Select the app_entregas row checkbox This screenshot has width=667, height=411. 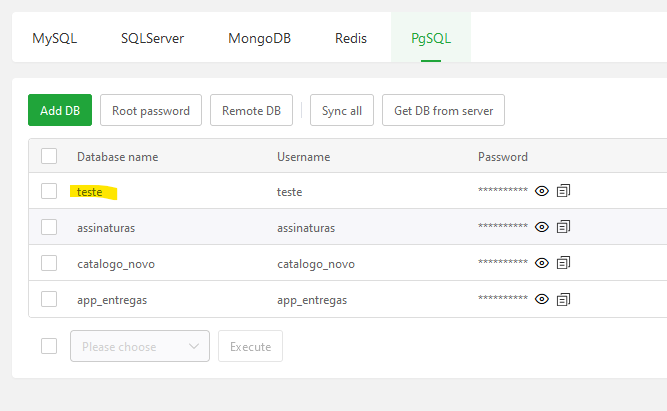pyautogui.click(x=49, y=299)
